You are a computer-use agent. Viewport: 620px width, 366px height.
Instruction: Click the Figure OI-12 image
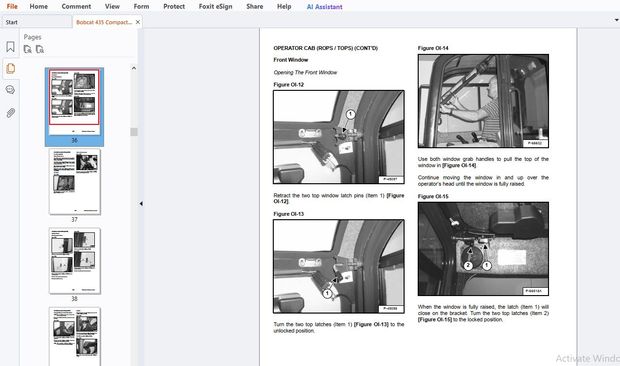point(339,137)
